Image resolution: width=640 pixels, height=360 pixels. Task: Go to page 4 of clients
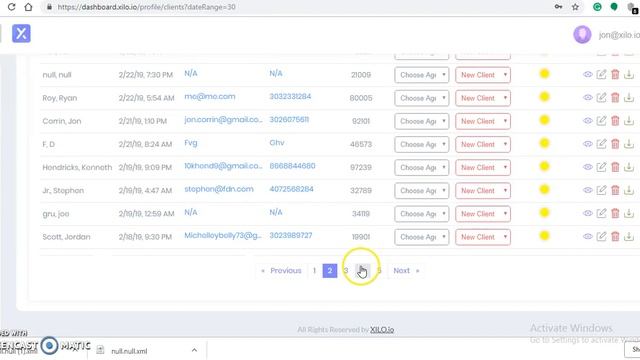[362, 271]
